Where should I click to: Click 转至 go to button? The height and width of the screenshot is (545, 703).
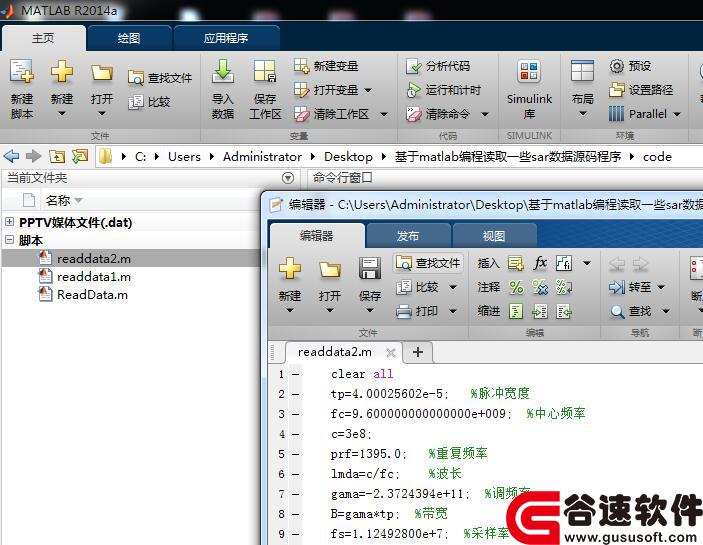(x=631, y=287)
